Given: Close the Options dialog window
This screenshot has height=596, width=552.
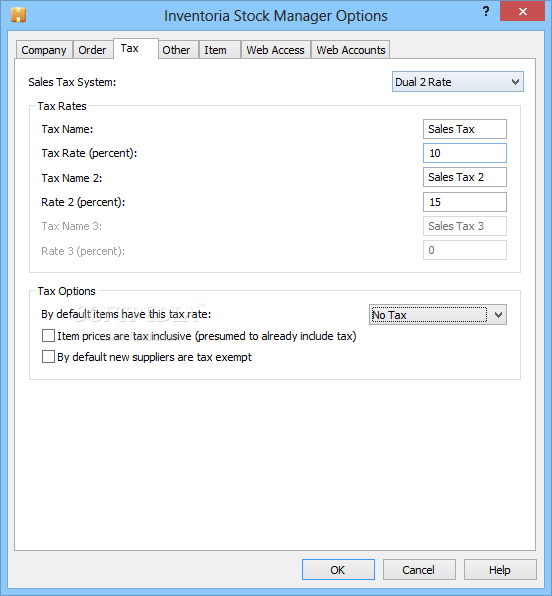Looking at the screenshot, I should click(522, 11).
